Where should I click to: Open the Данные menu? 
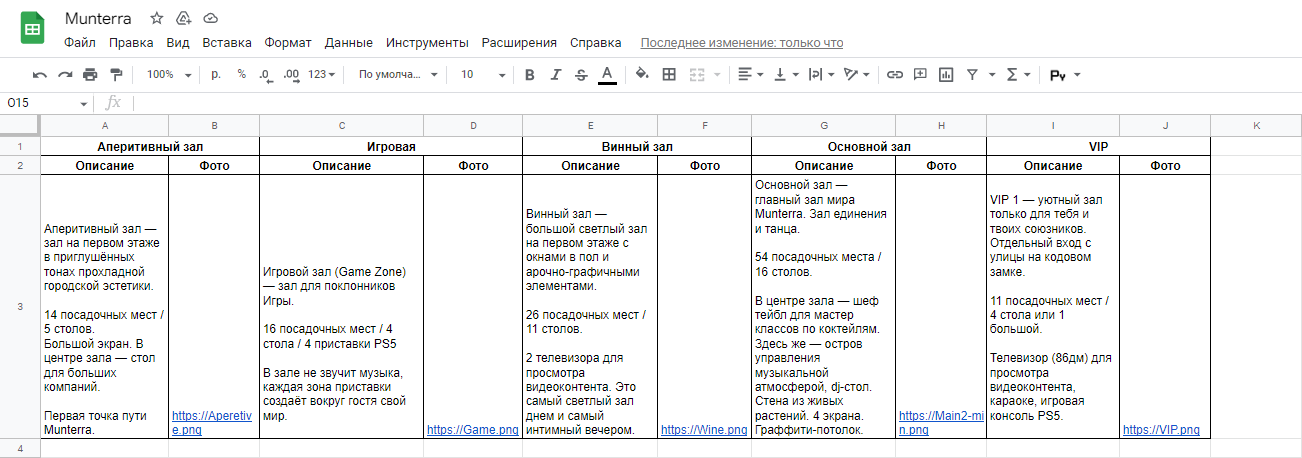[349, 43]
